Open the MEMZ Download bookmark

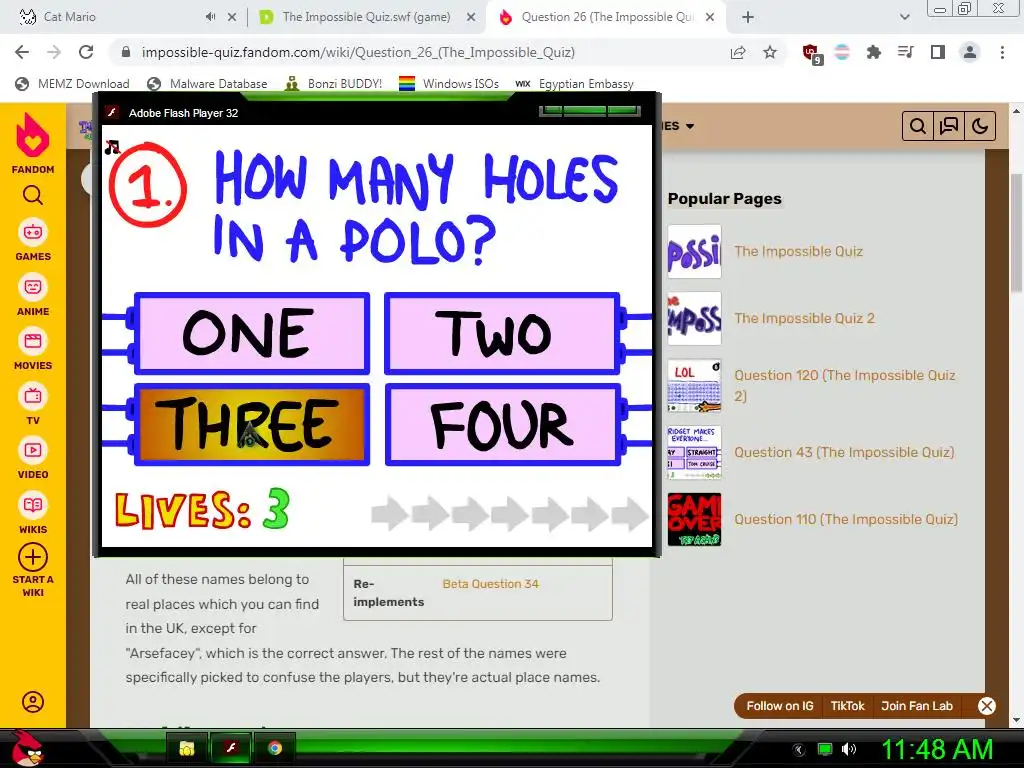click(x=72, y=84)
